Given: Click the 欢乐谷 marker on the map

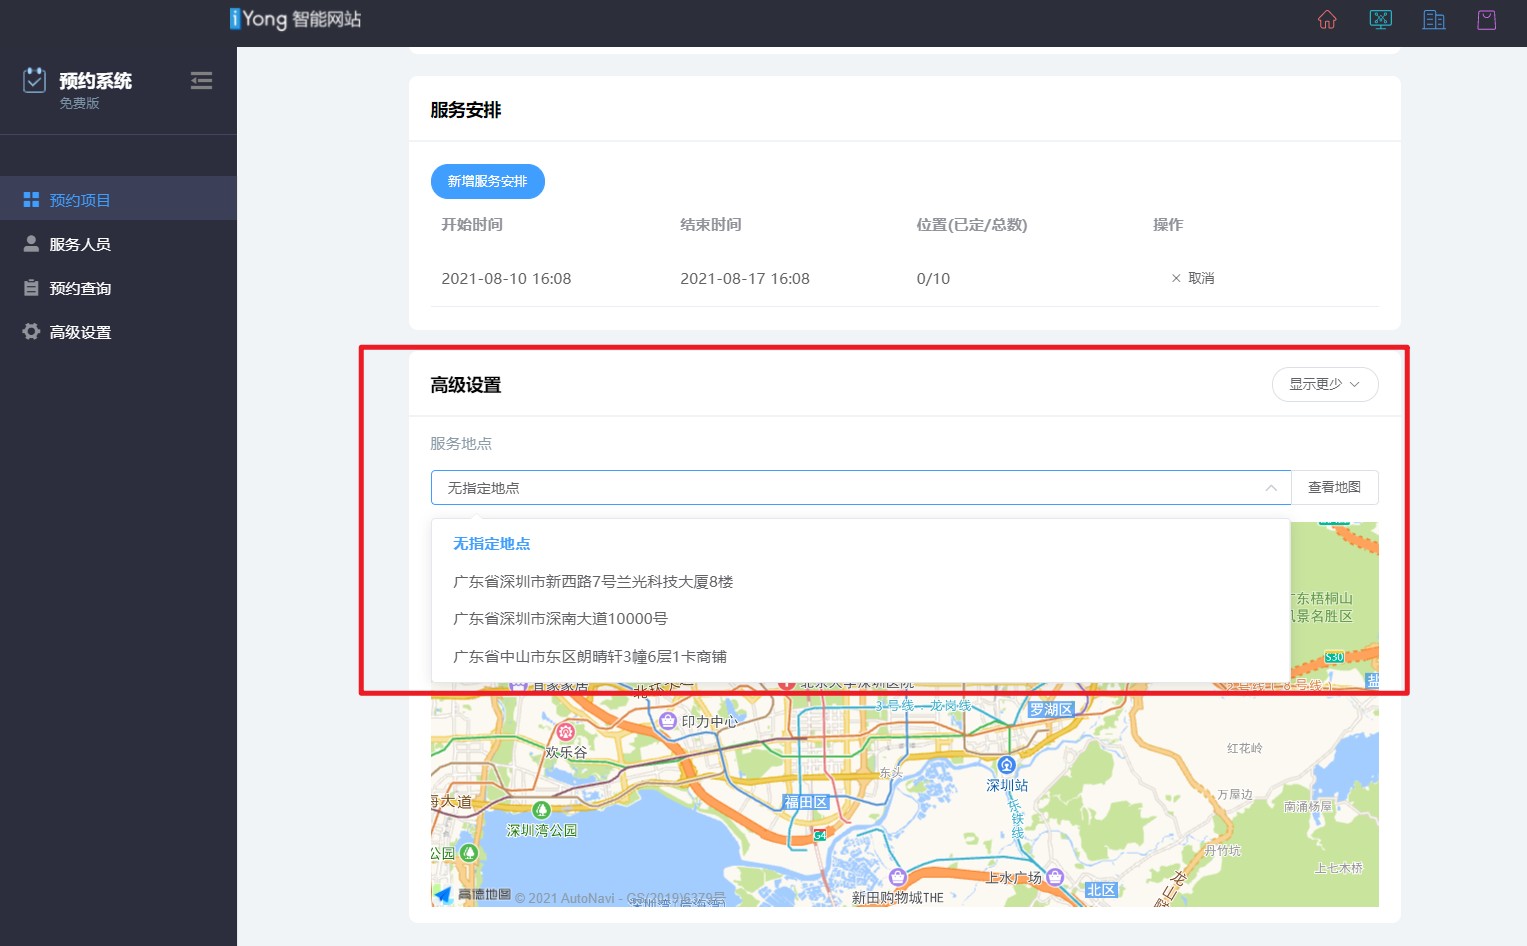Looking at the screenshot, I should [x=565, y=732].
